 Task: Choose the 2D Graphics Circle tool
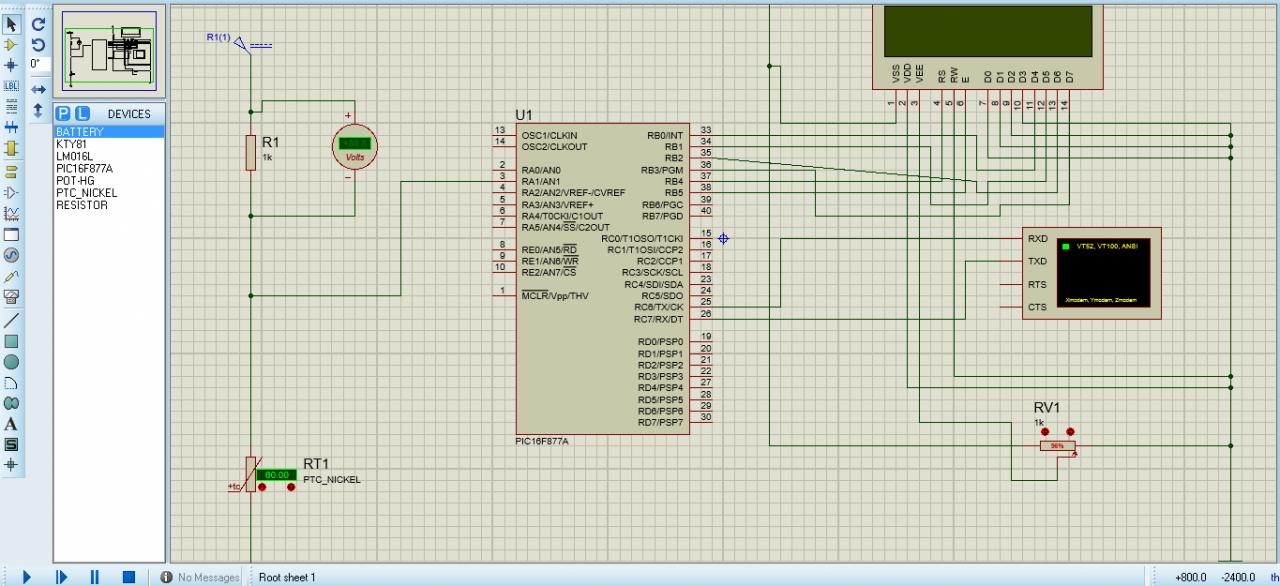click(13, 362)
